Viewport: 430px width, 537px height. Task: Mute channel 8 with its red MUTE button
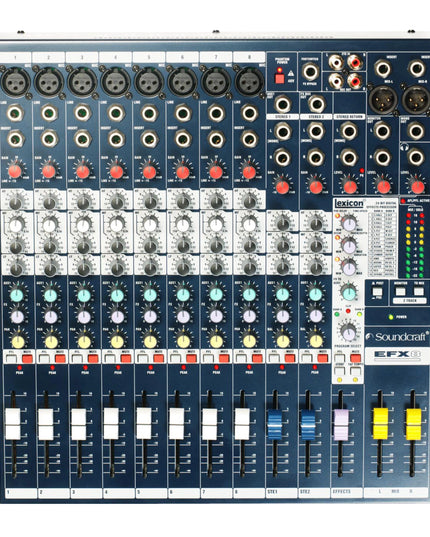coord(257,359)
